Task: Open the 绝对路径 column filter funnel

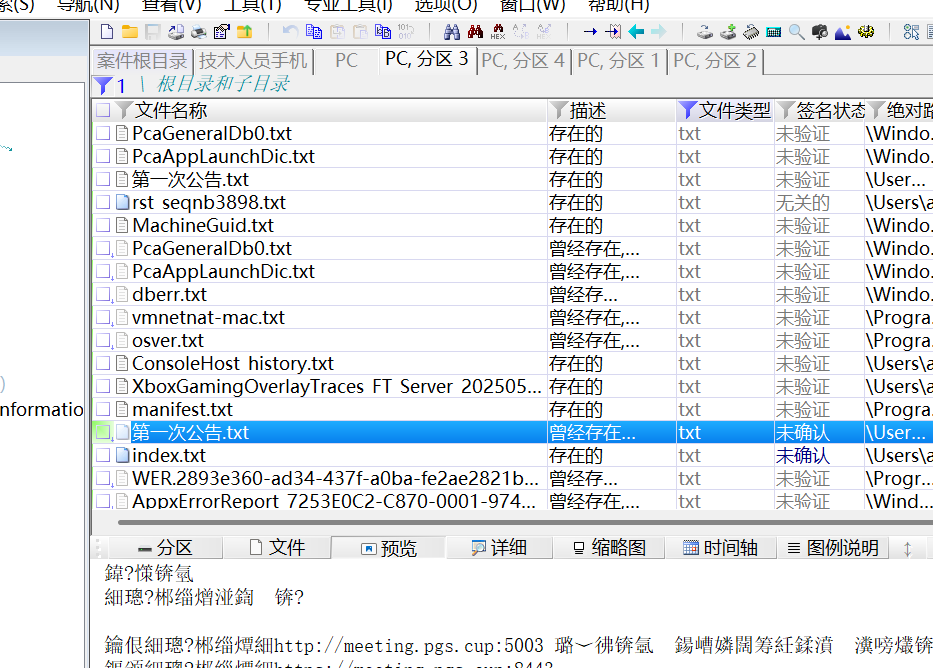Action: click(x=876, y=110)
